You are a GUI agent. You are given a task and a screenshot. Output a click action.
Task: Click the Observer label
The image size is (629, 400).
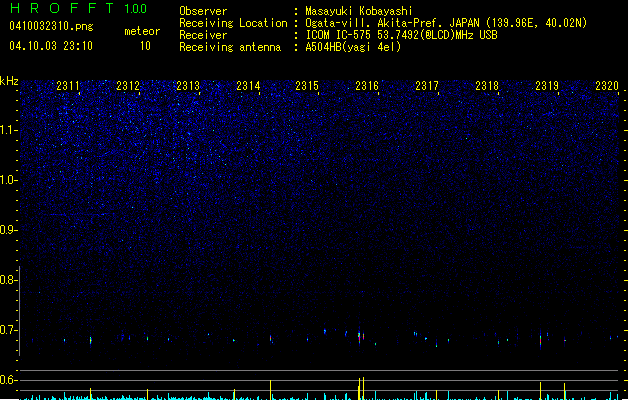pyautogui.click(x=203, y=11)
